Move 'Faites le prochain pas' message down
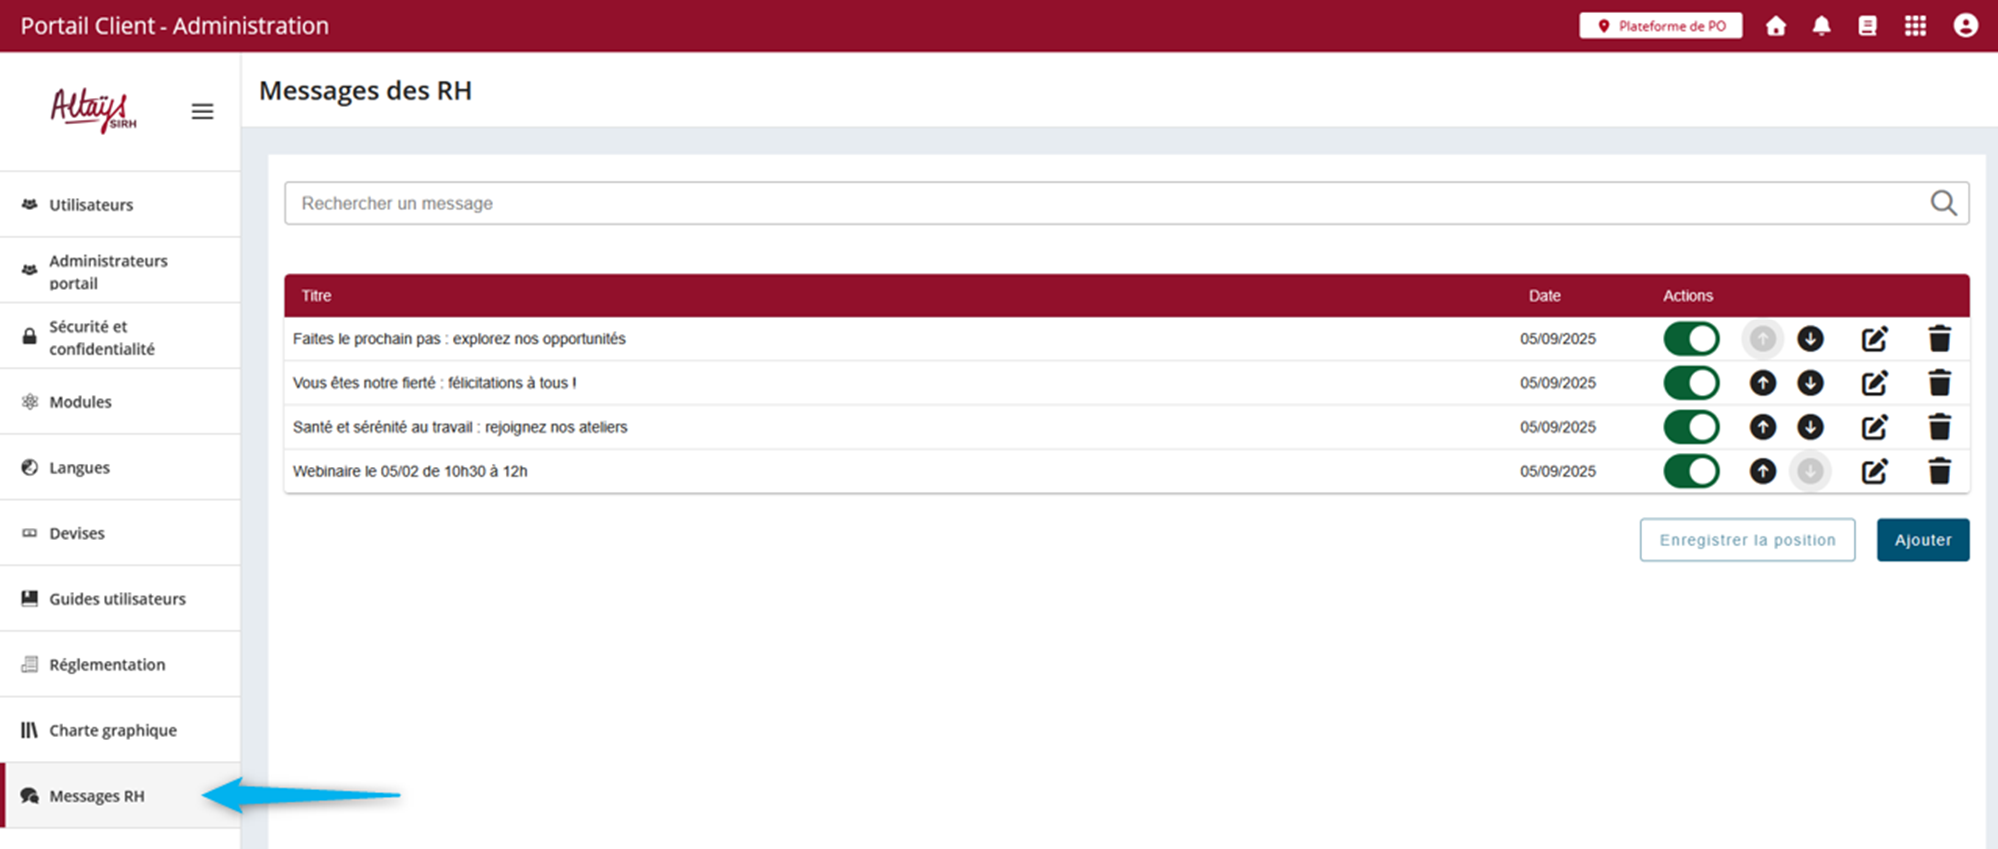 tap(1810, 339)
